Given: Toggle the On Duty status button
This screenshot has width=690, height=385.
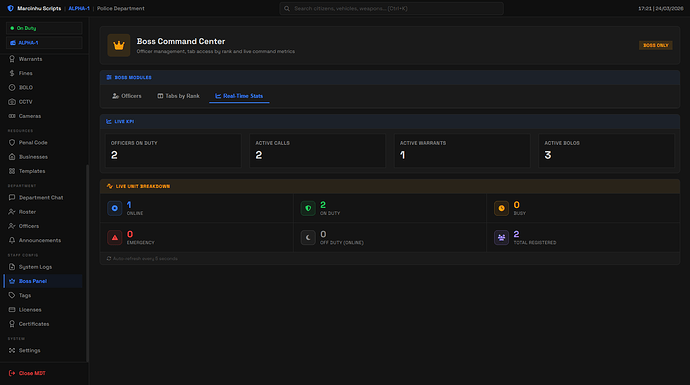Looking at the screenshot, I should (44, 28).
